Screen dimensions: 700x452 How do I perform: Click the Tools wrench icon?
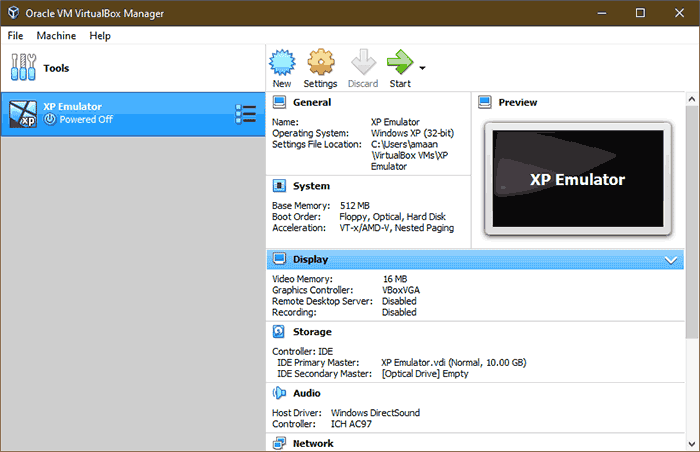click(x=23, y=67)
